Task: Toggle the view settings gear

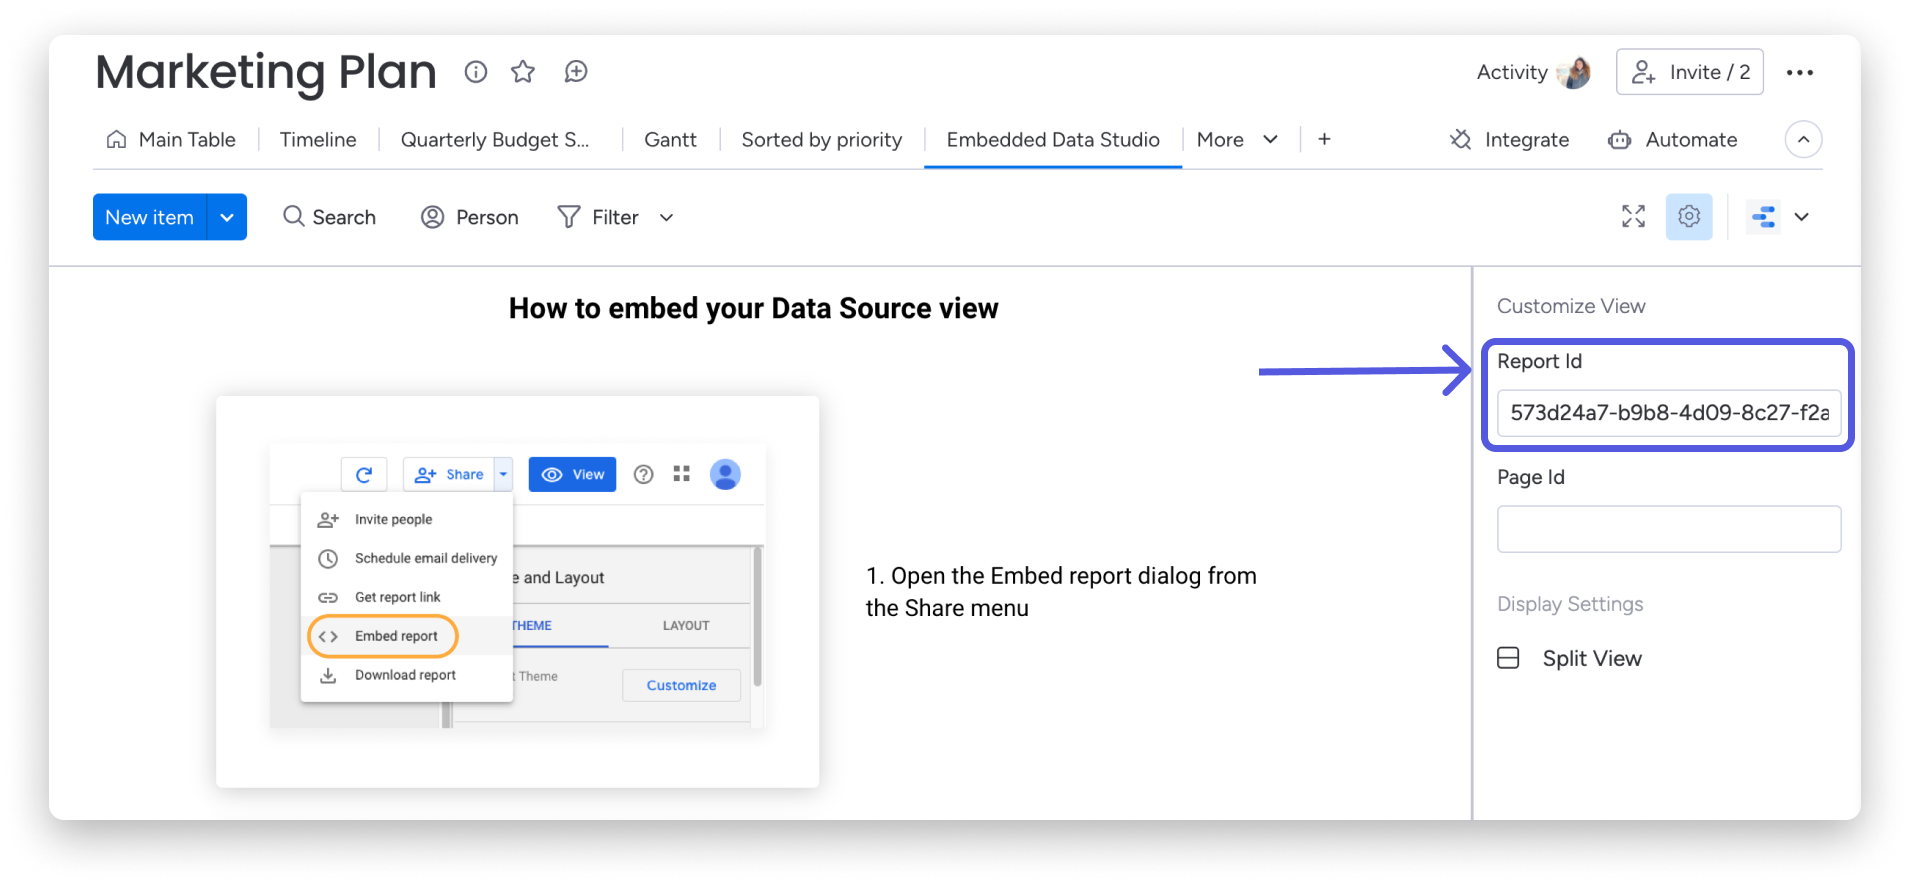Action: (1689, 216)
